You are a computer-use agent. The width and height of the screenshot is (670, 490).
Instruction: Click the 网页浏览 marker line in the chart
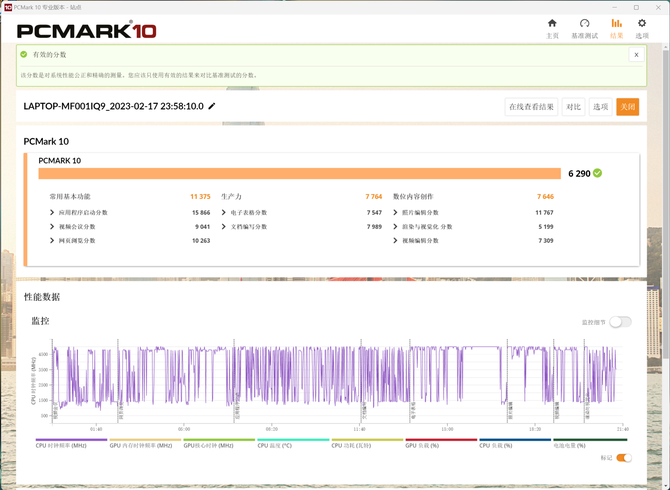coord(118,380)
